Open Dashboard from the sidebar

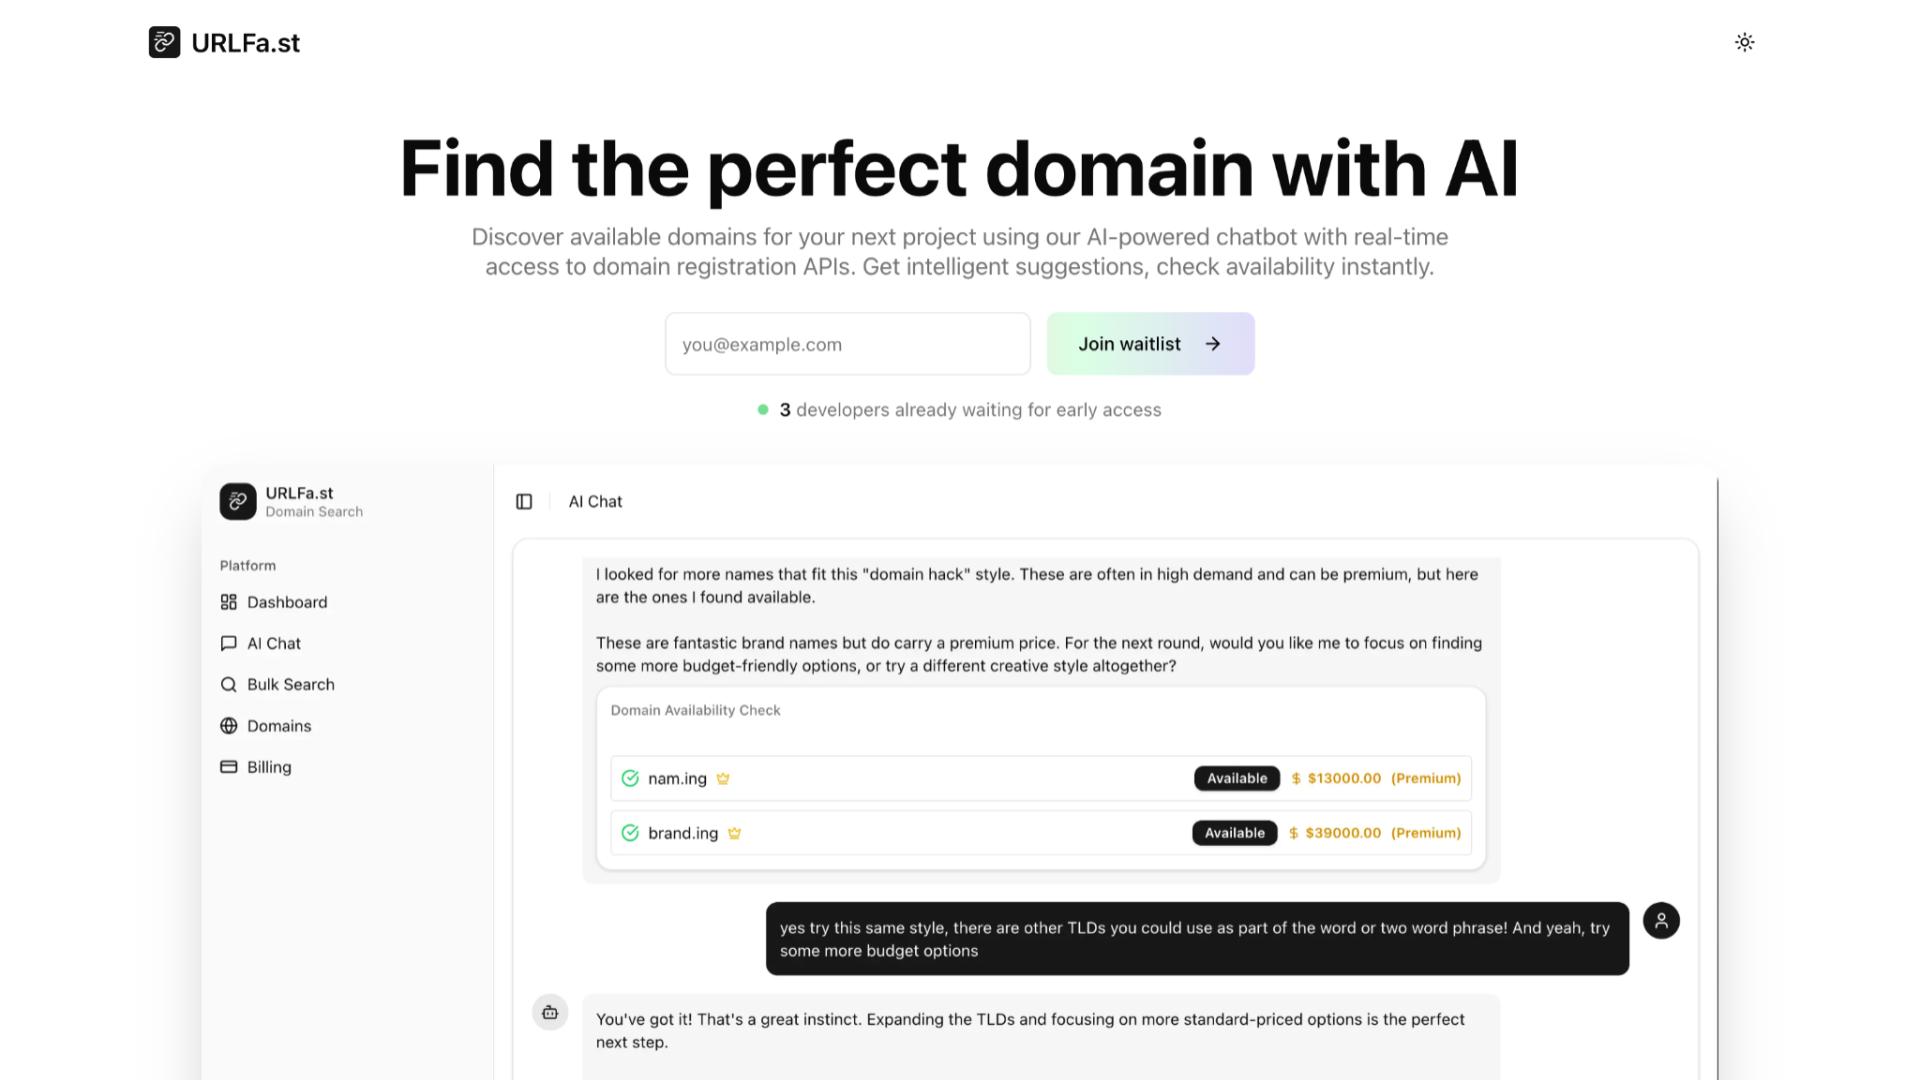coord(274,602)
